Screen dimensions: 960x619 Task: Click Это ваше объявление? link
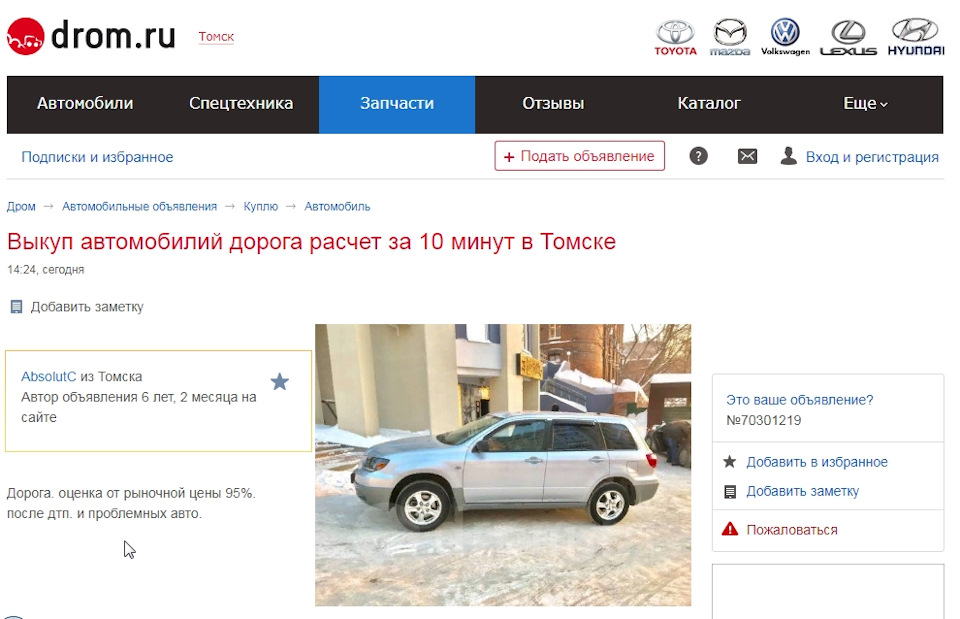coord(800,400)
